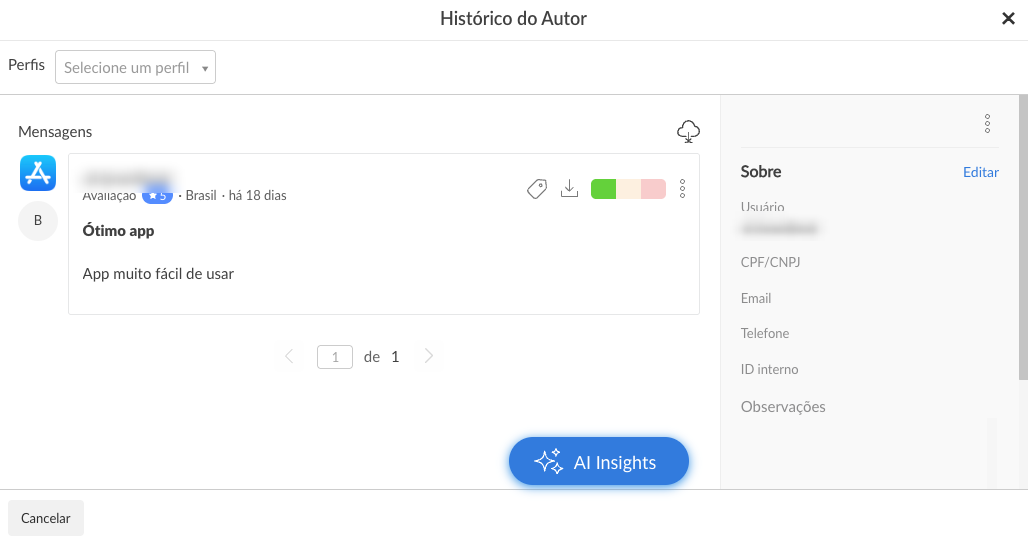Screen dimensions: 1028x543
Task: Click the text App muito fácil de usar
Action: pyautogui.click(x=158, y=274)
